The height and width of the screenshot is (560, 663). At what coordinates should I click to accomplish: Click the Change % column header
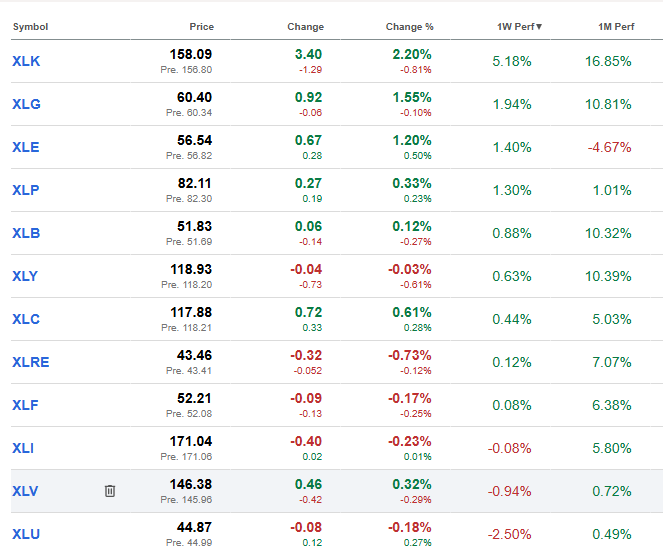(x=409, y=27)
